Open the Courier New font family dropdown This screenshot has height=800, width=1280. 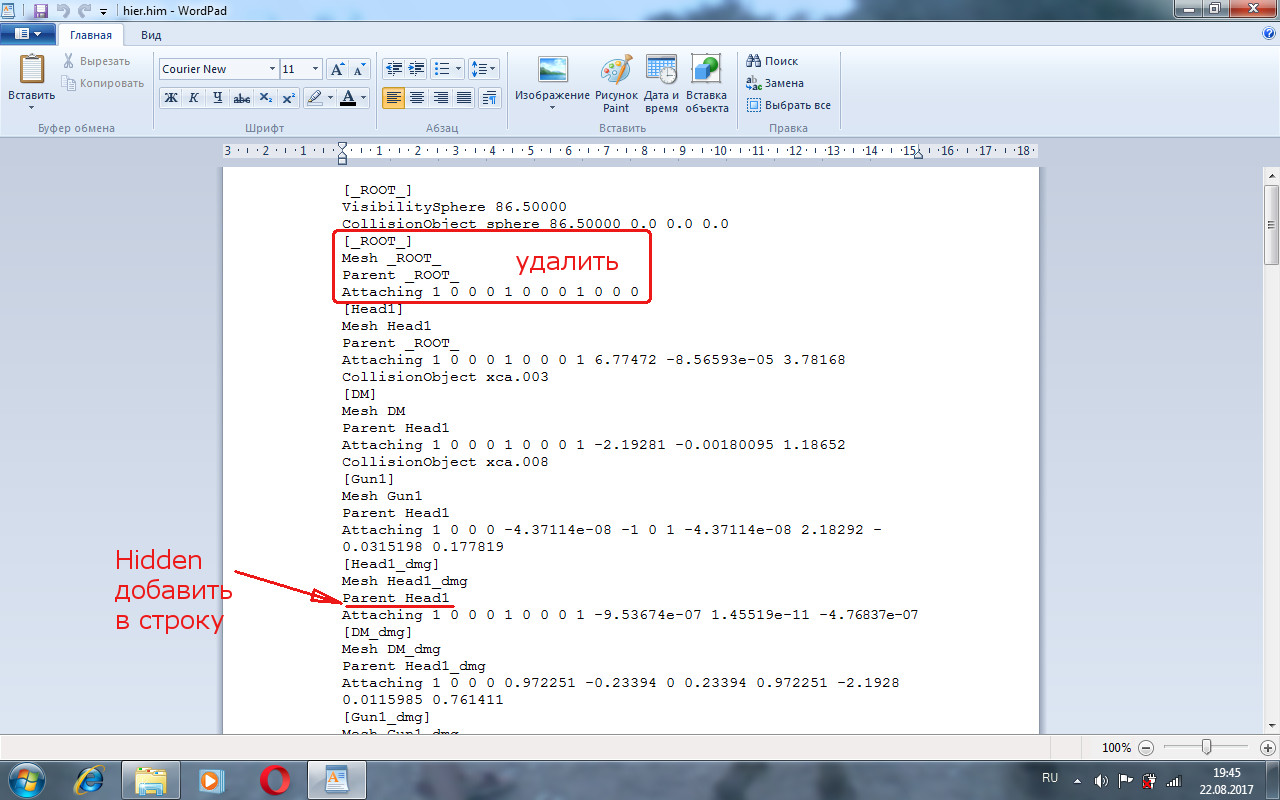pyautogui.click(x=272, y=69)
